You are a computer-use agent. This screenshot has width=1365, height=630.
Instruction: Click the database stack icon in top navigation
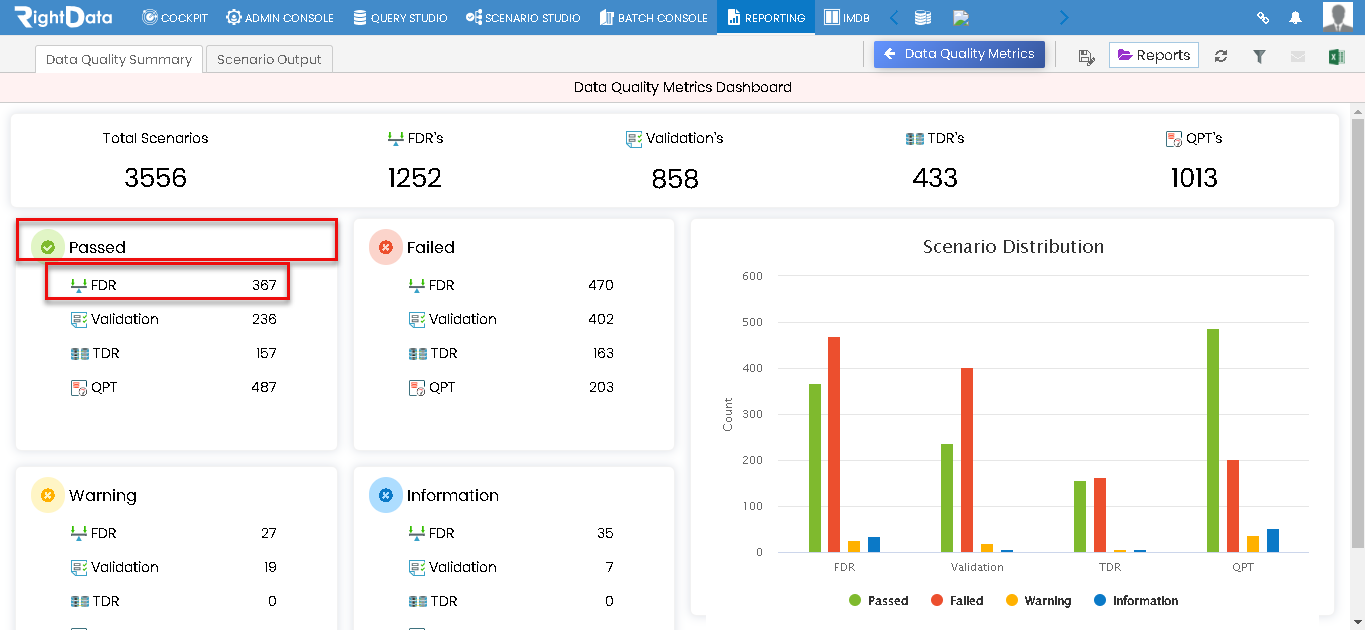(923, 17)
